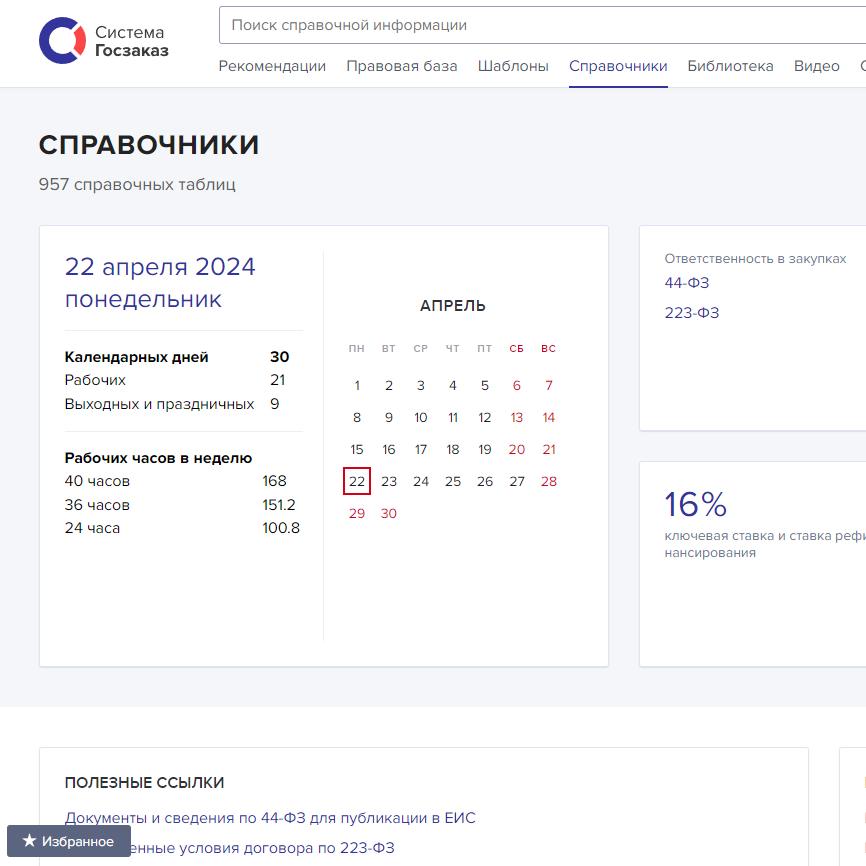Click the Система Госзаказ logo icon
The image size is (866, 866).
62,40
